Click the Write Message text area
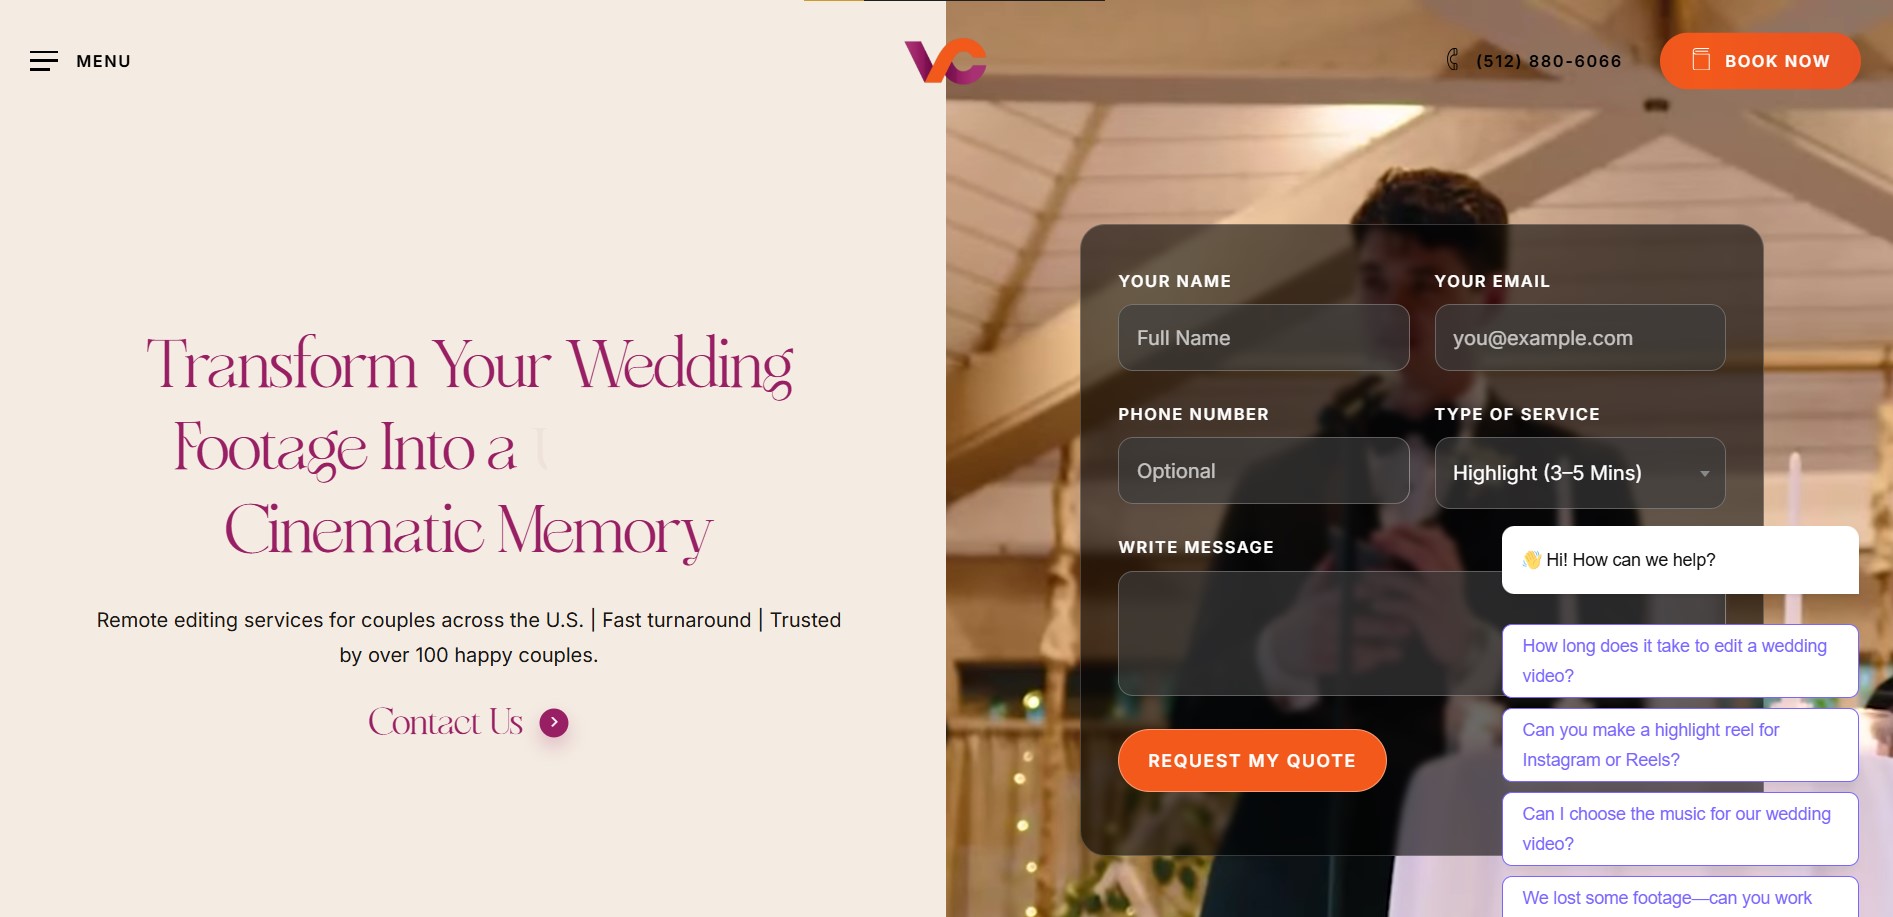The image size is (1893, 917). 1310,633
